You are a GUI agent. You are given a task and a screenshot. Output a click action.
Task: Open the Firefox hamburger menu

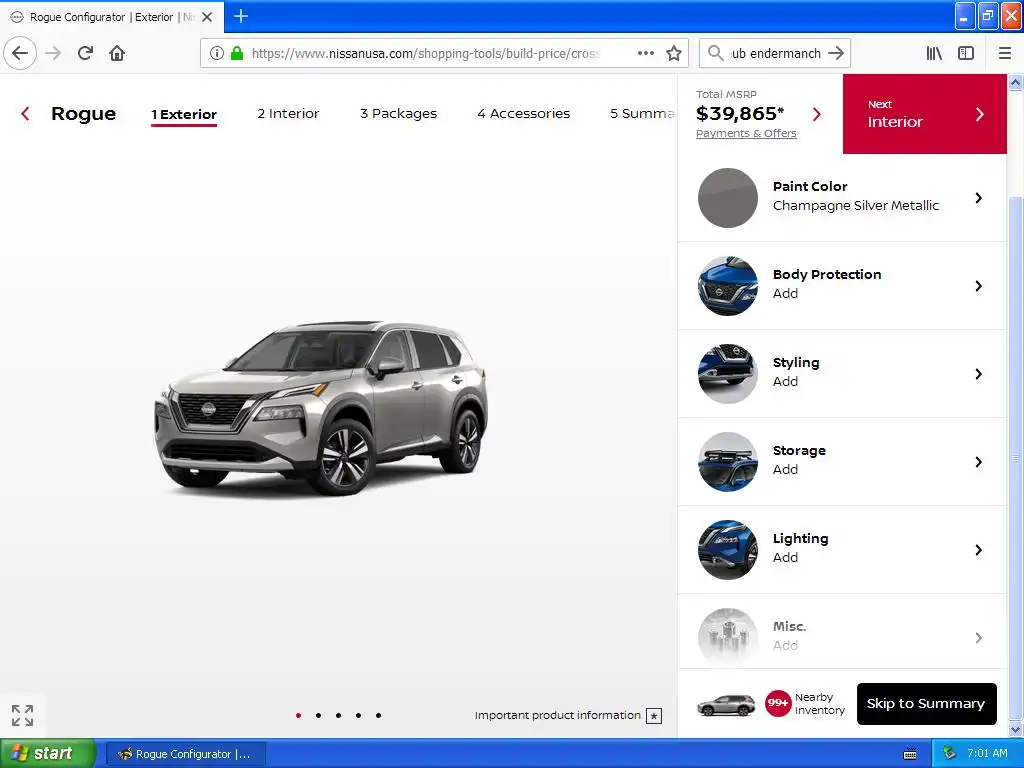tap(1004, 53)
